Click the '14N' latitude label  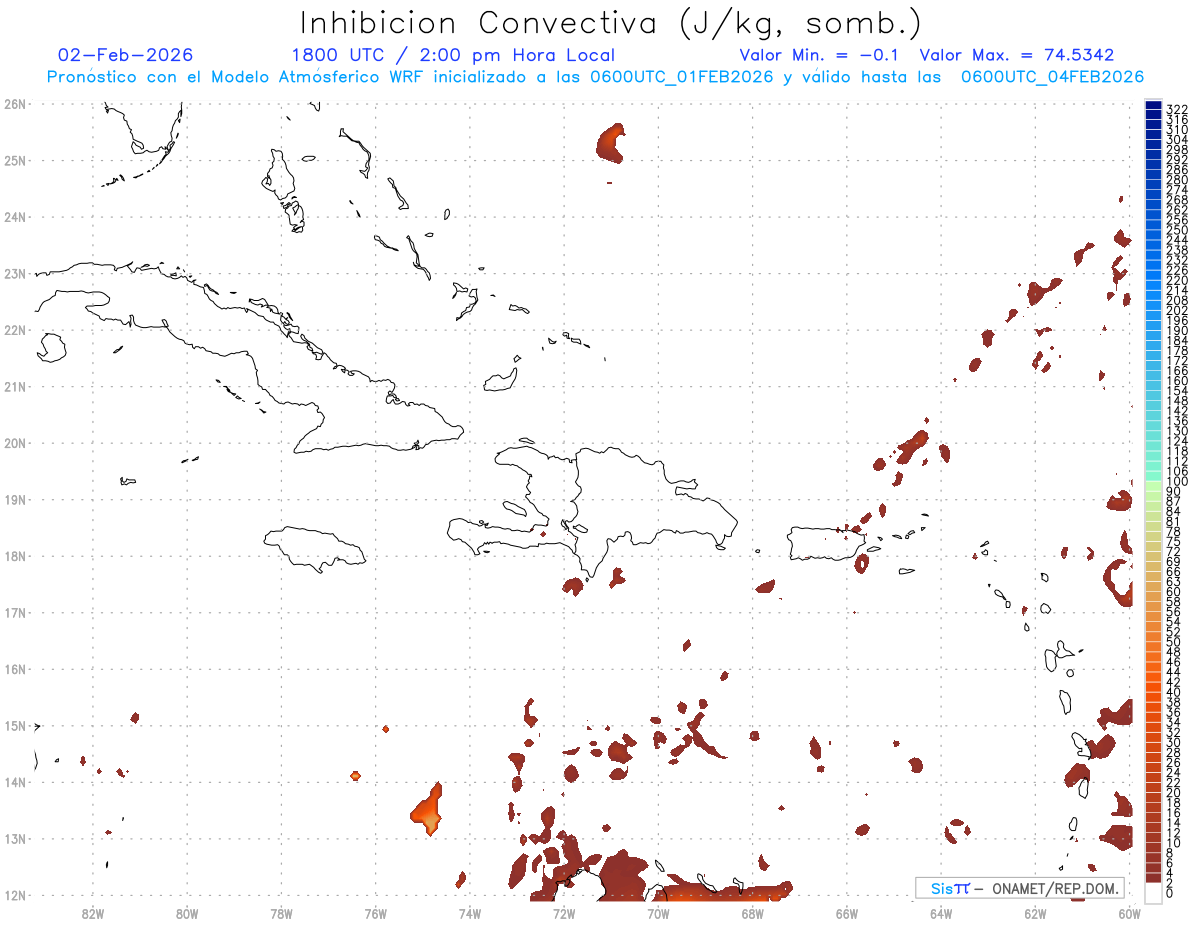click(x=15, y=782)
